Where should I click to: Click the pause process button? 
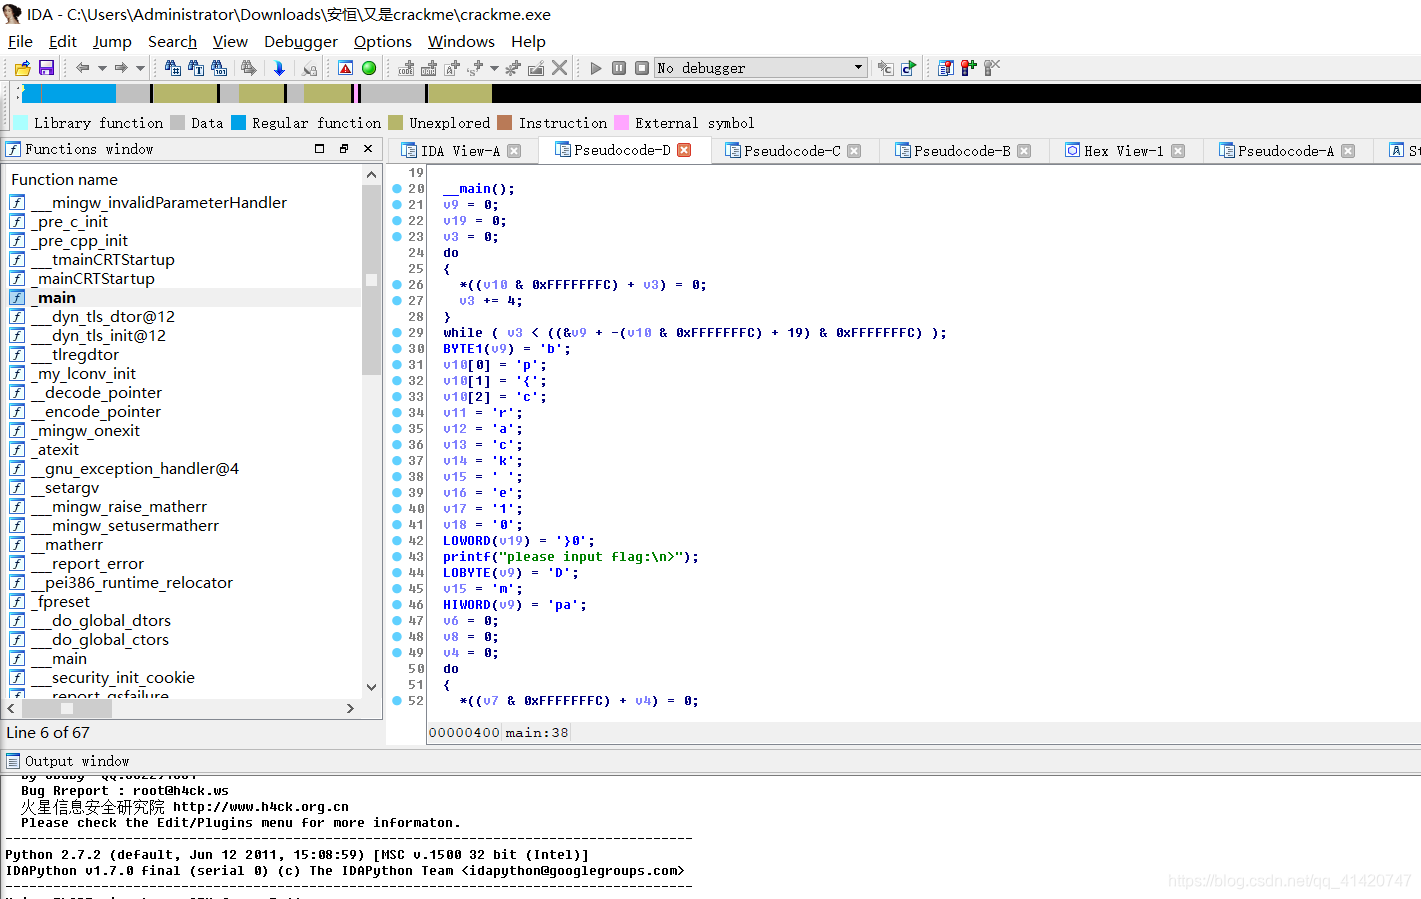point(619,68)
